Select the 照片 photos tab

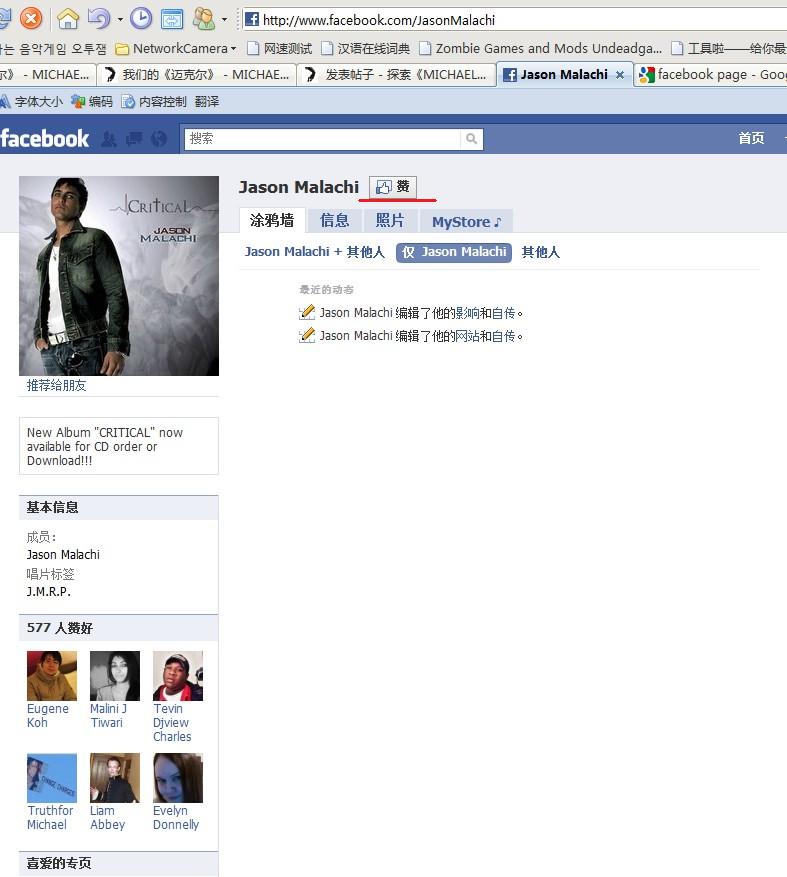coord(390,220)
